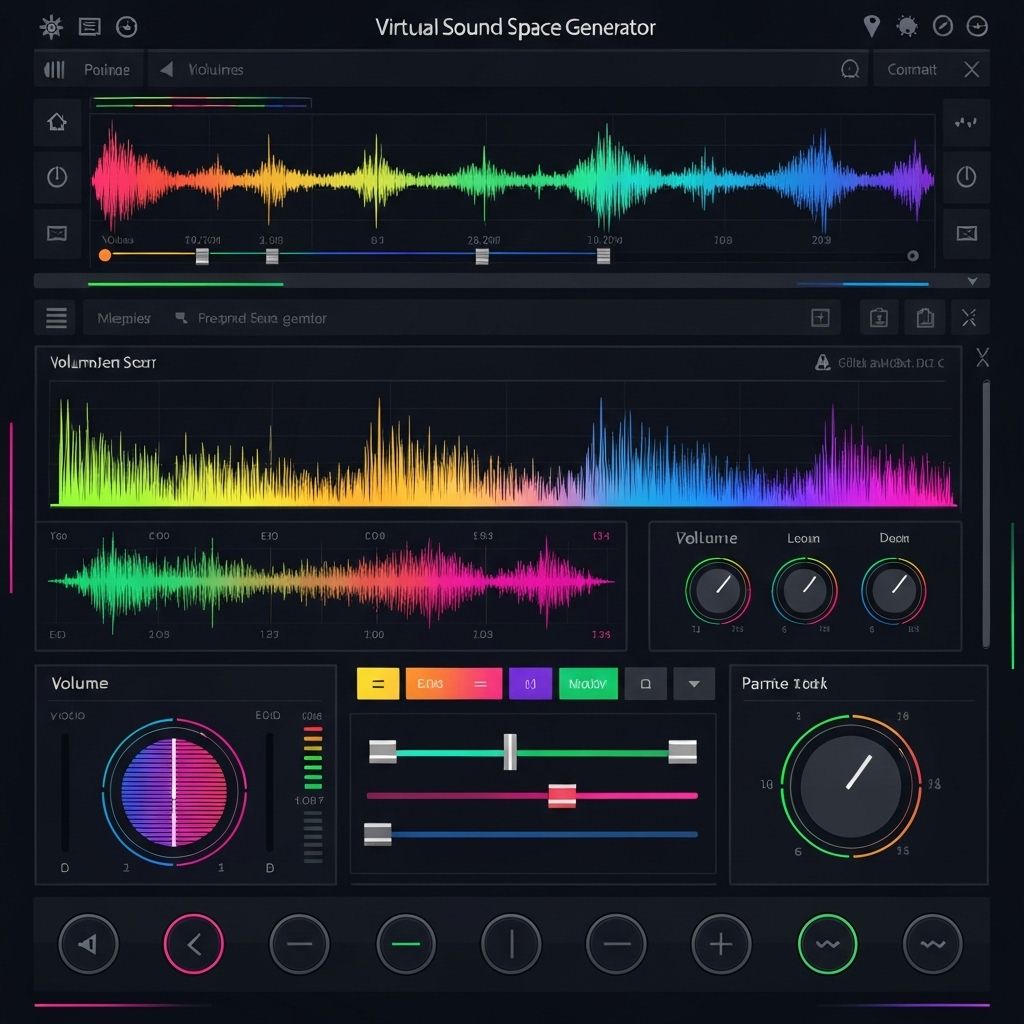
Task: Select the Memories menu item
Action: point(122,317)
